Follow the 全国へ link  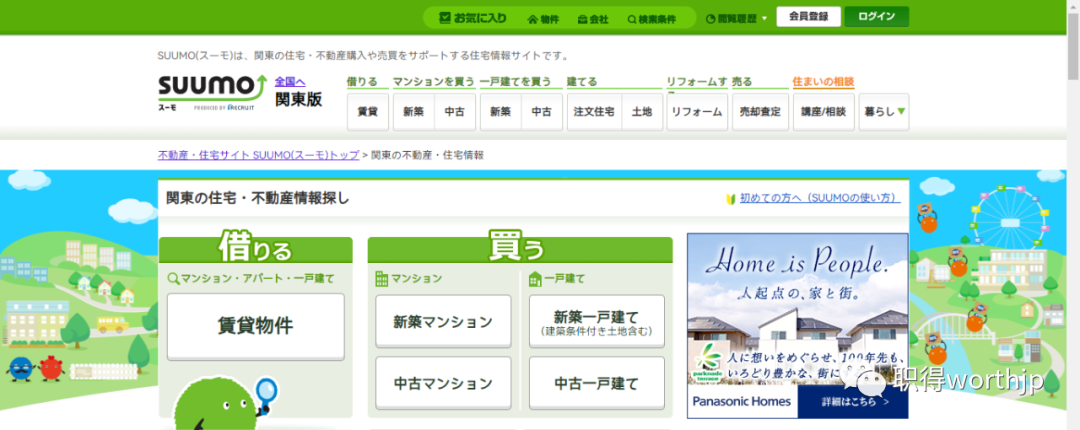[x=290, y=81]
